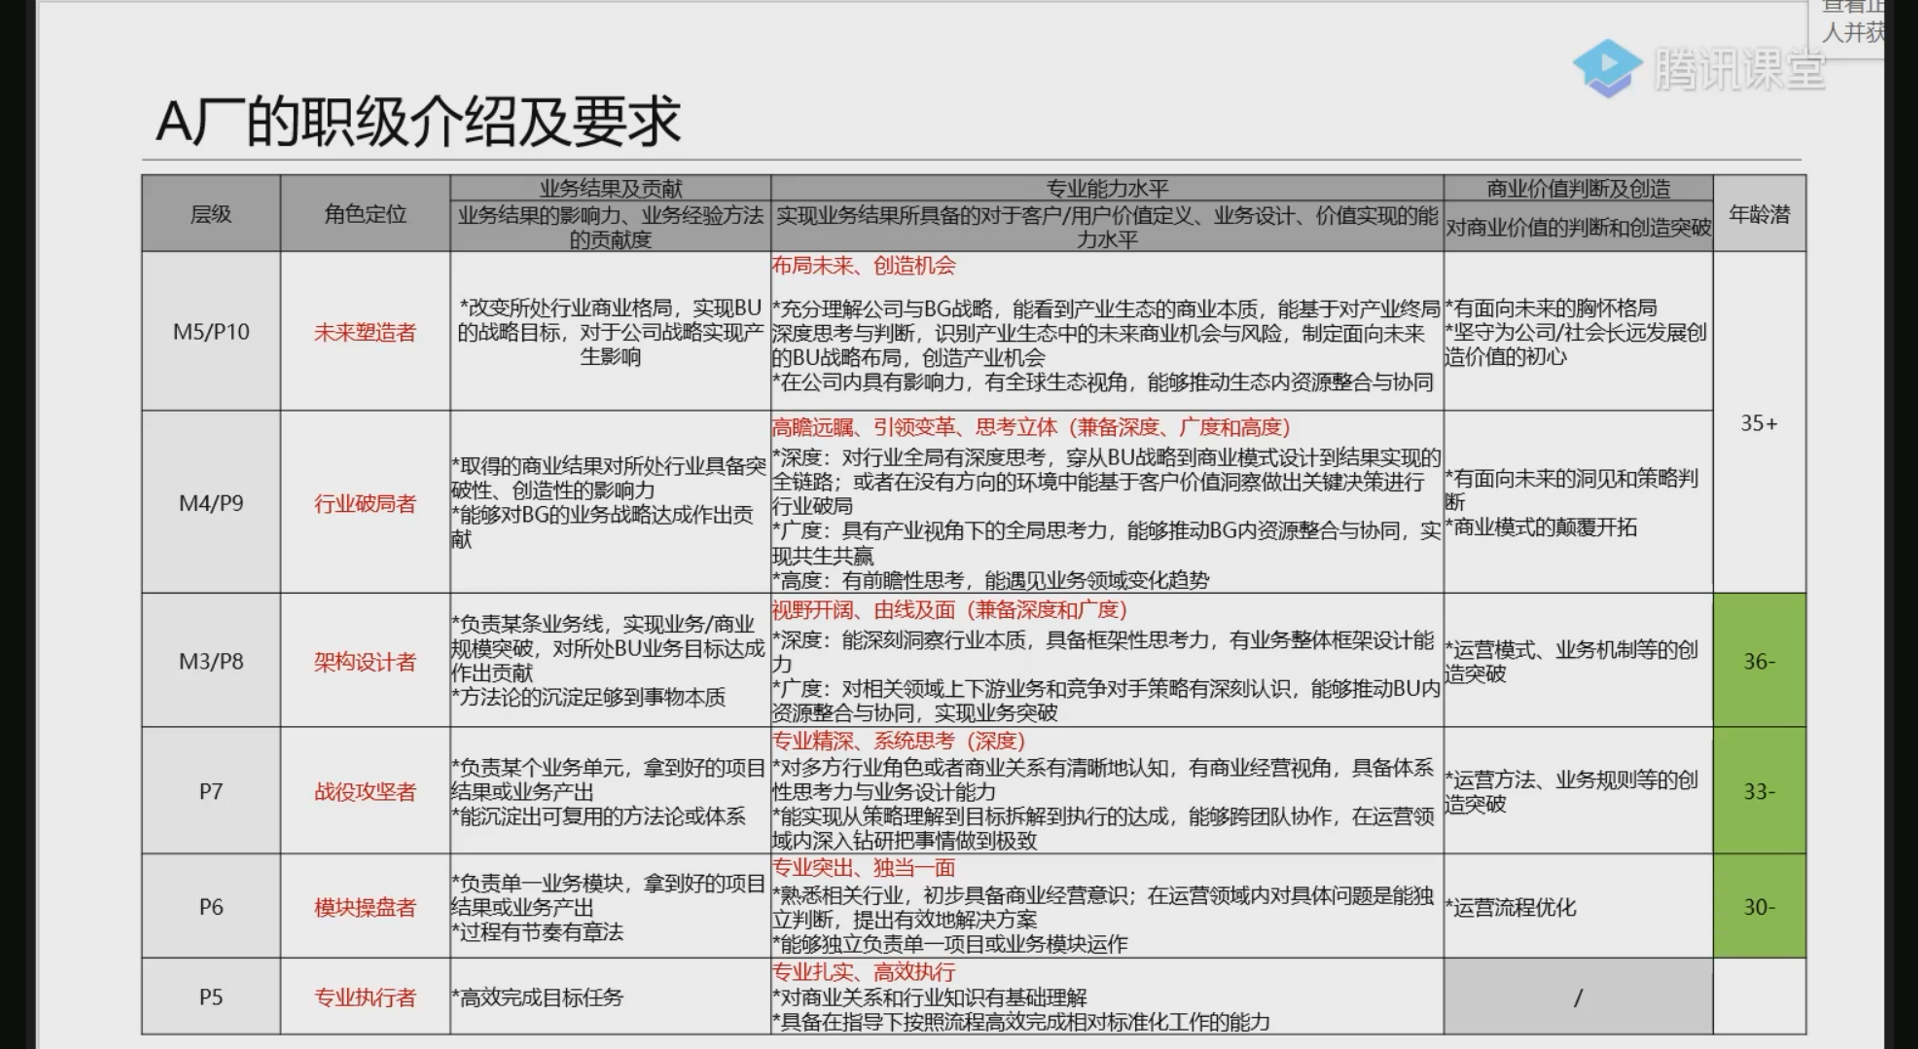The height and width of the screenshot is (1049, 1918).
Task: Click the text *高效完成目标任务
Action: pyautogui.click(x=538, y=998)
